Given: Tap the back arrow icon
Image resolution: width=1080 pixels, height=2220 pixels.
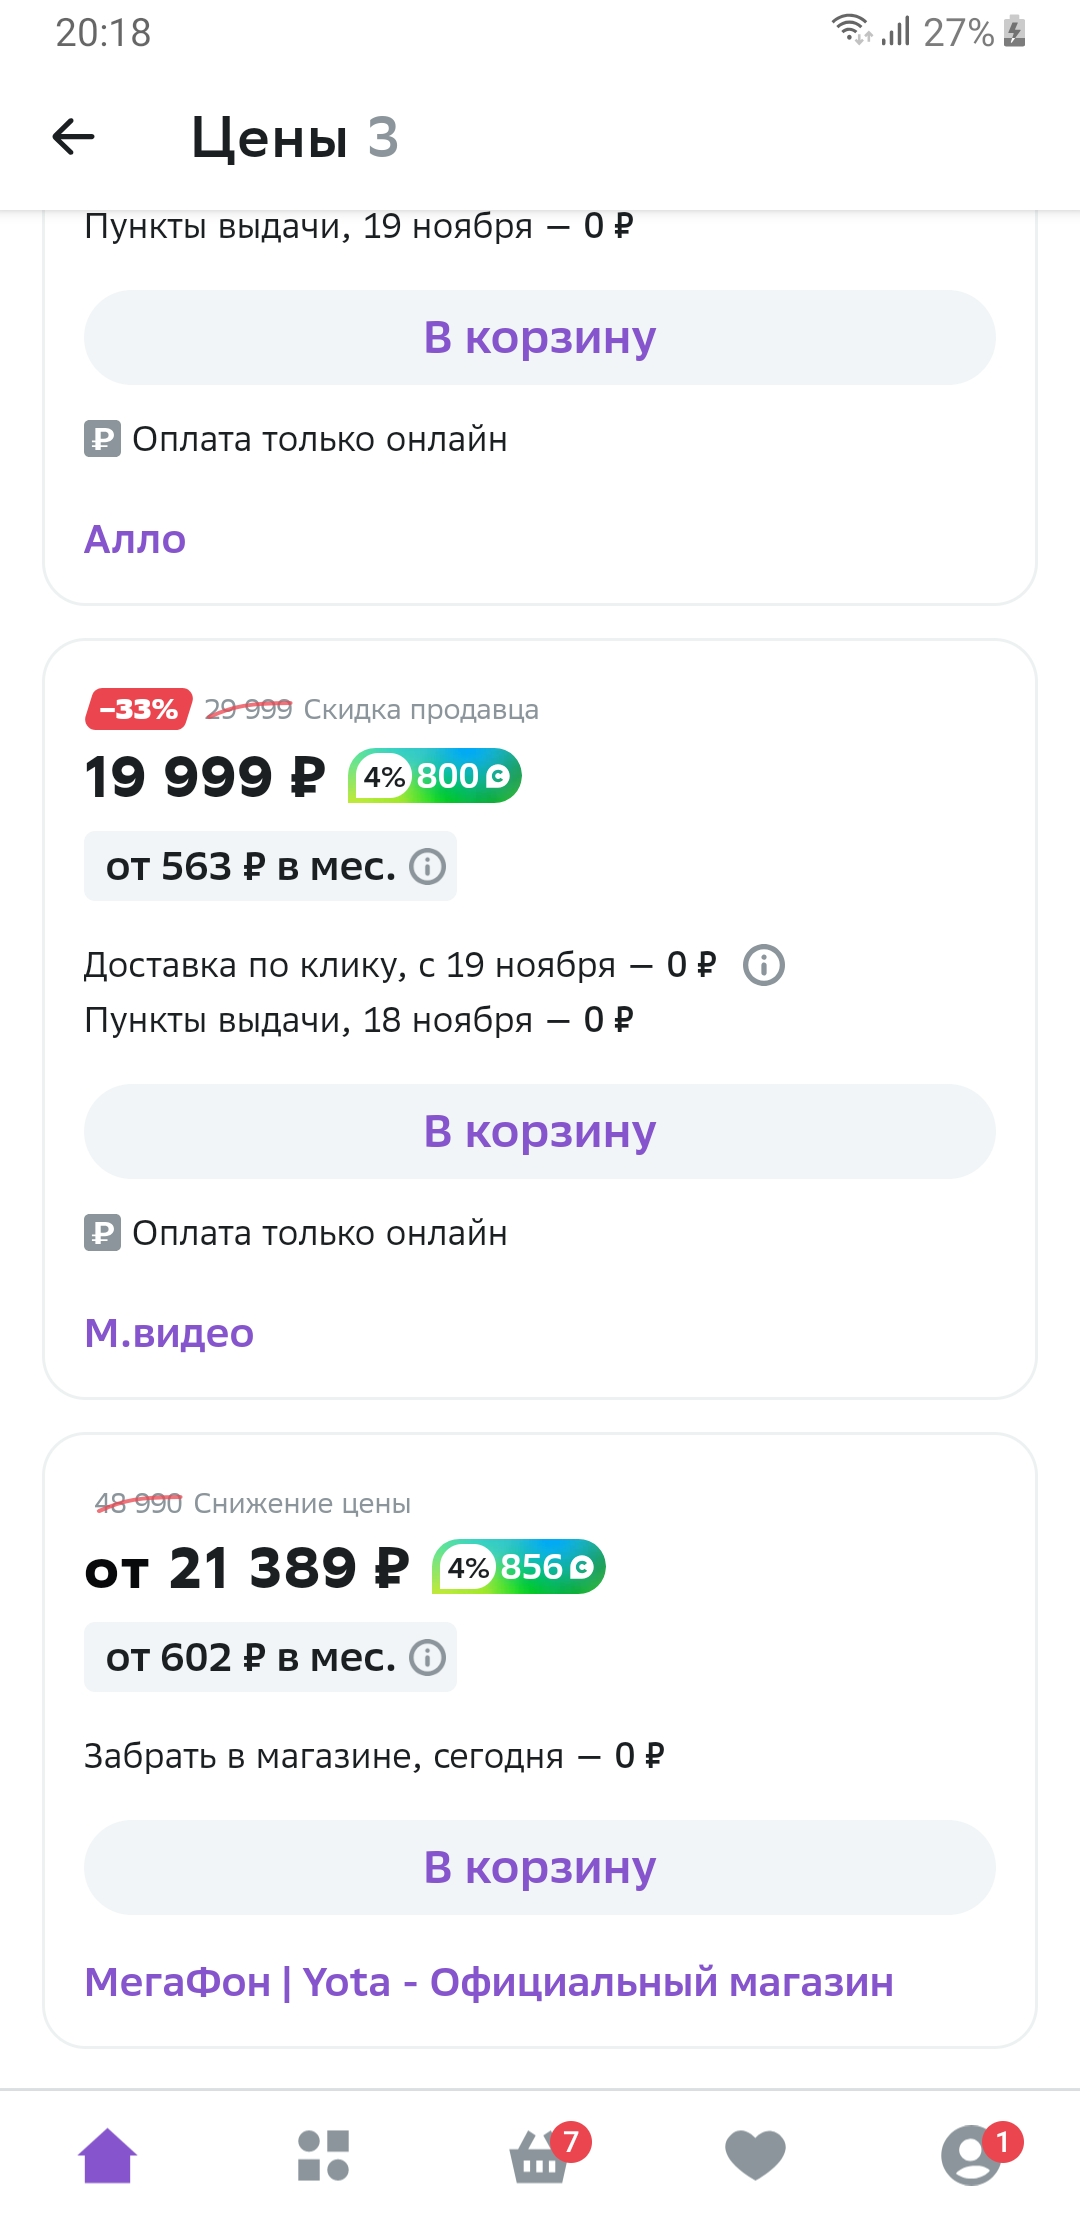Looking at the screenshot, I should (x=73, y=137).
